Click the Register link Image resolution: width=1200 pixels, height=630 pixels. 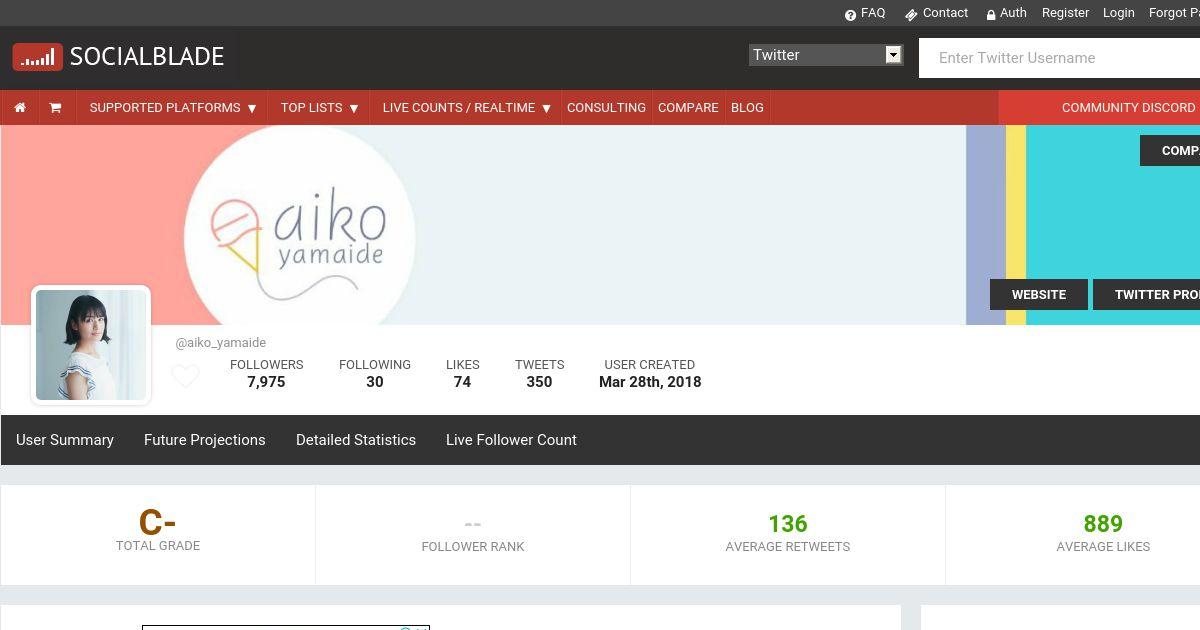pyautogui.click(x=1065, y=13)
